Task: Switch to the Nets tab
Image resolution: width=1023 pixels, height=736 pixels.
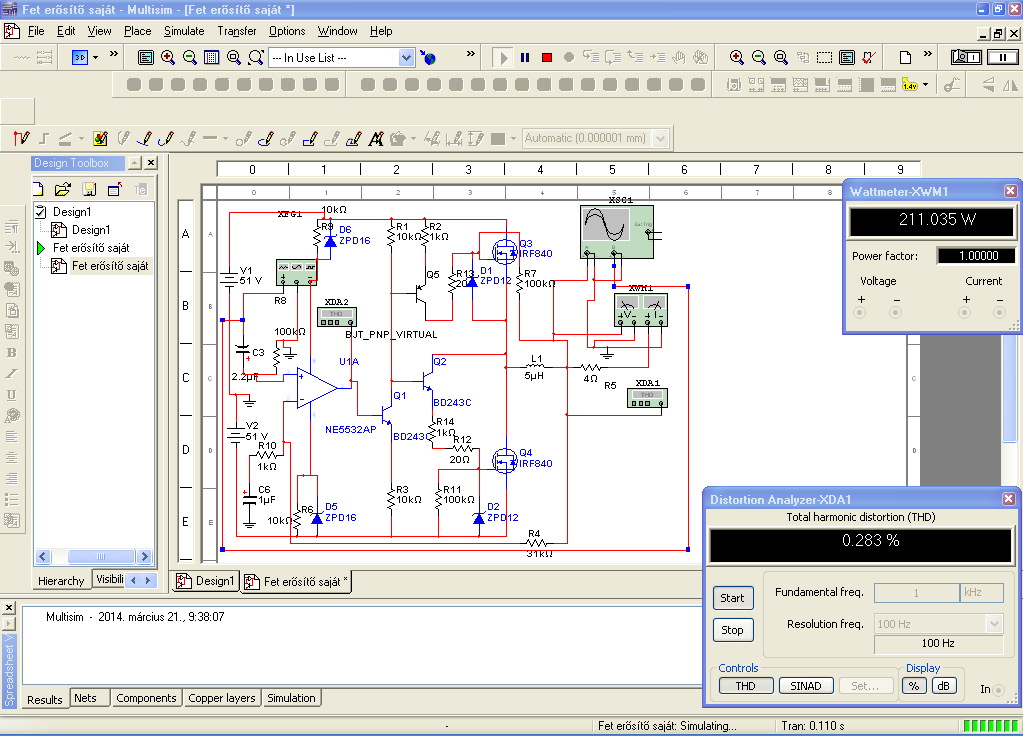Action: (86, 698)
